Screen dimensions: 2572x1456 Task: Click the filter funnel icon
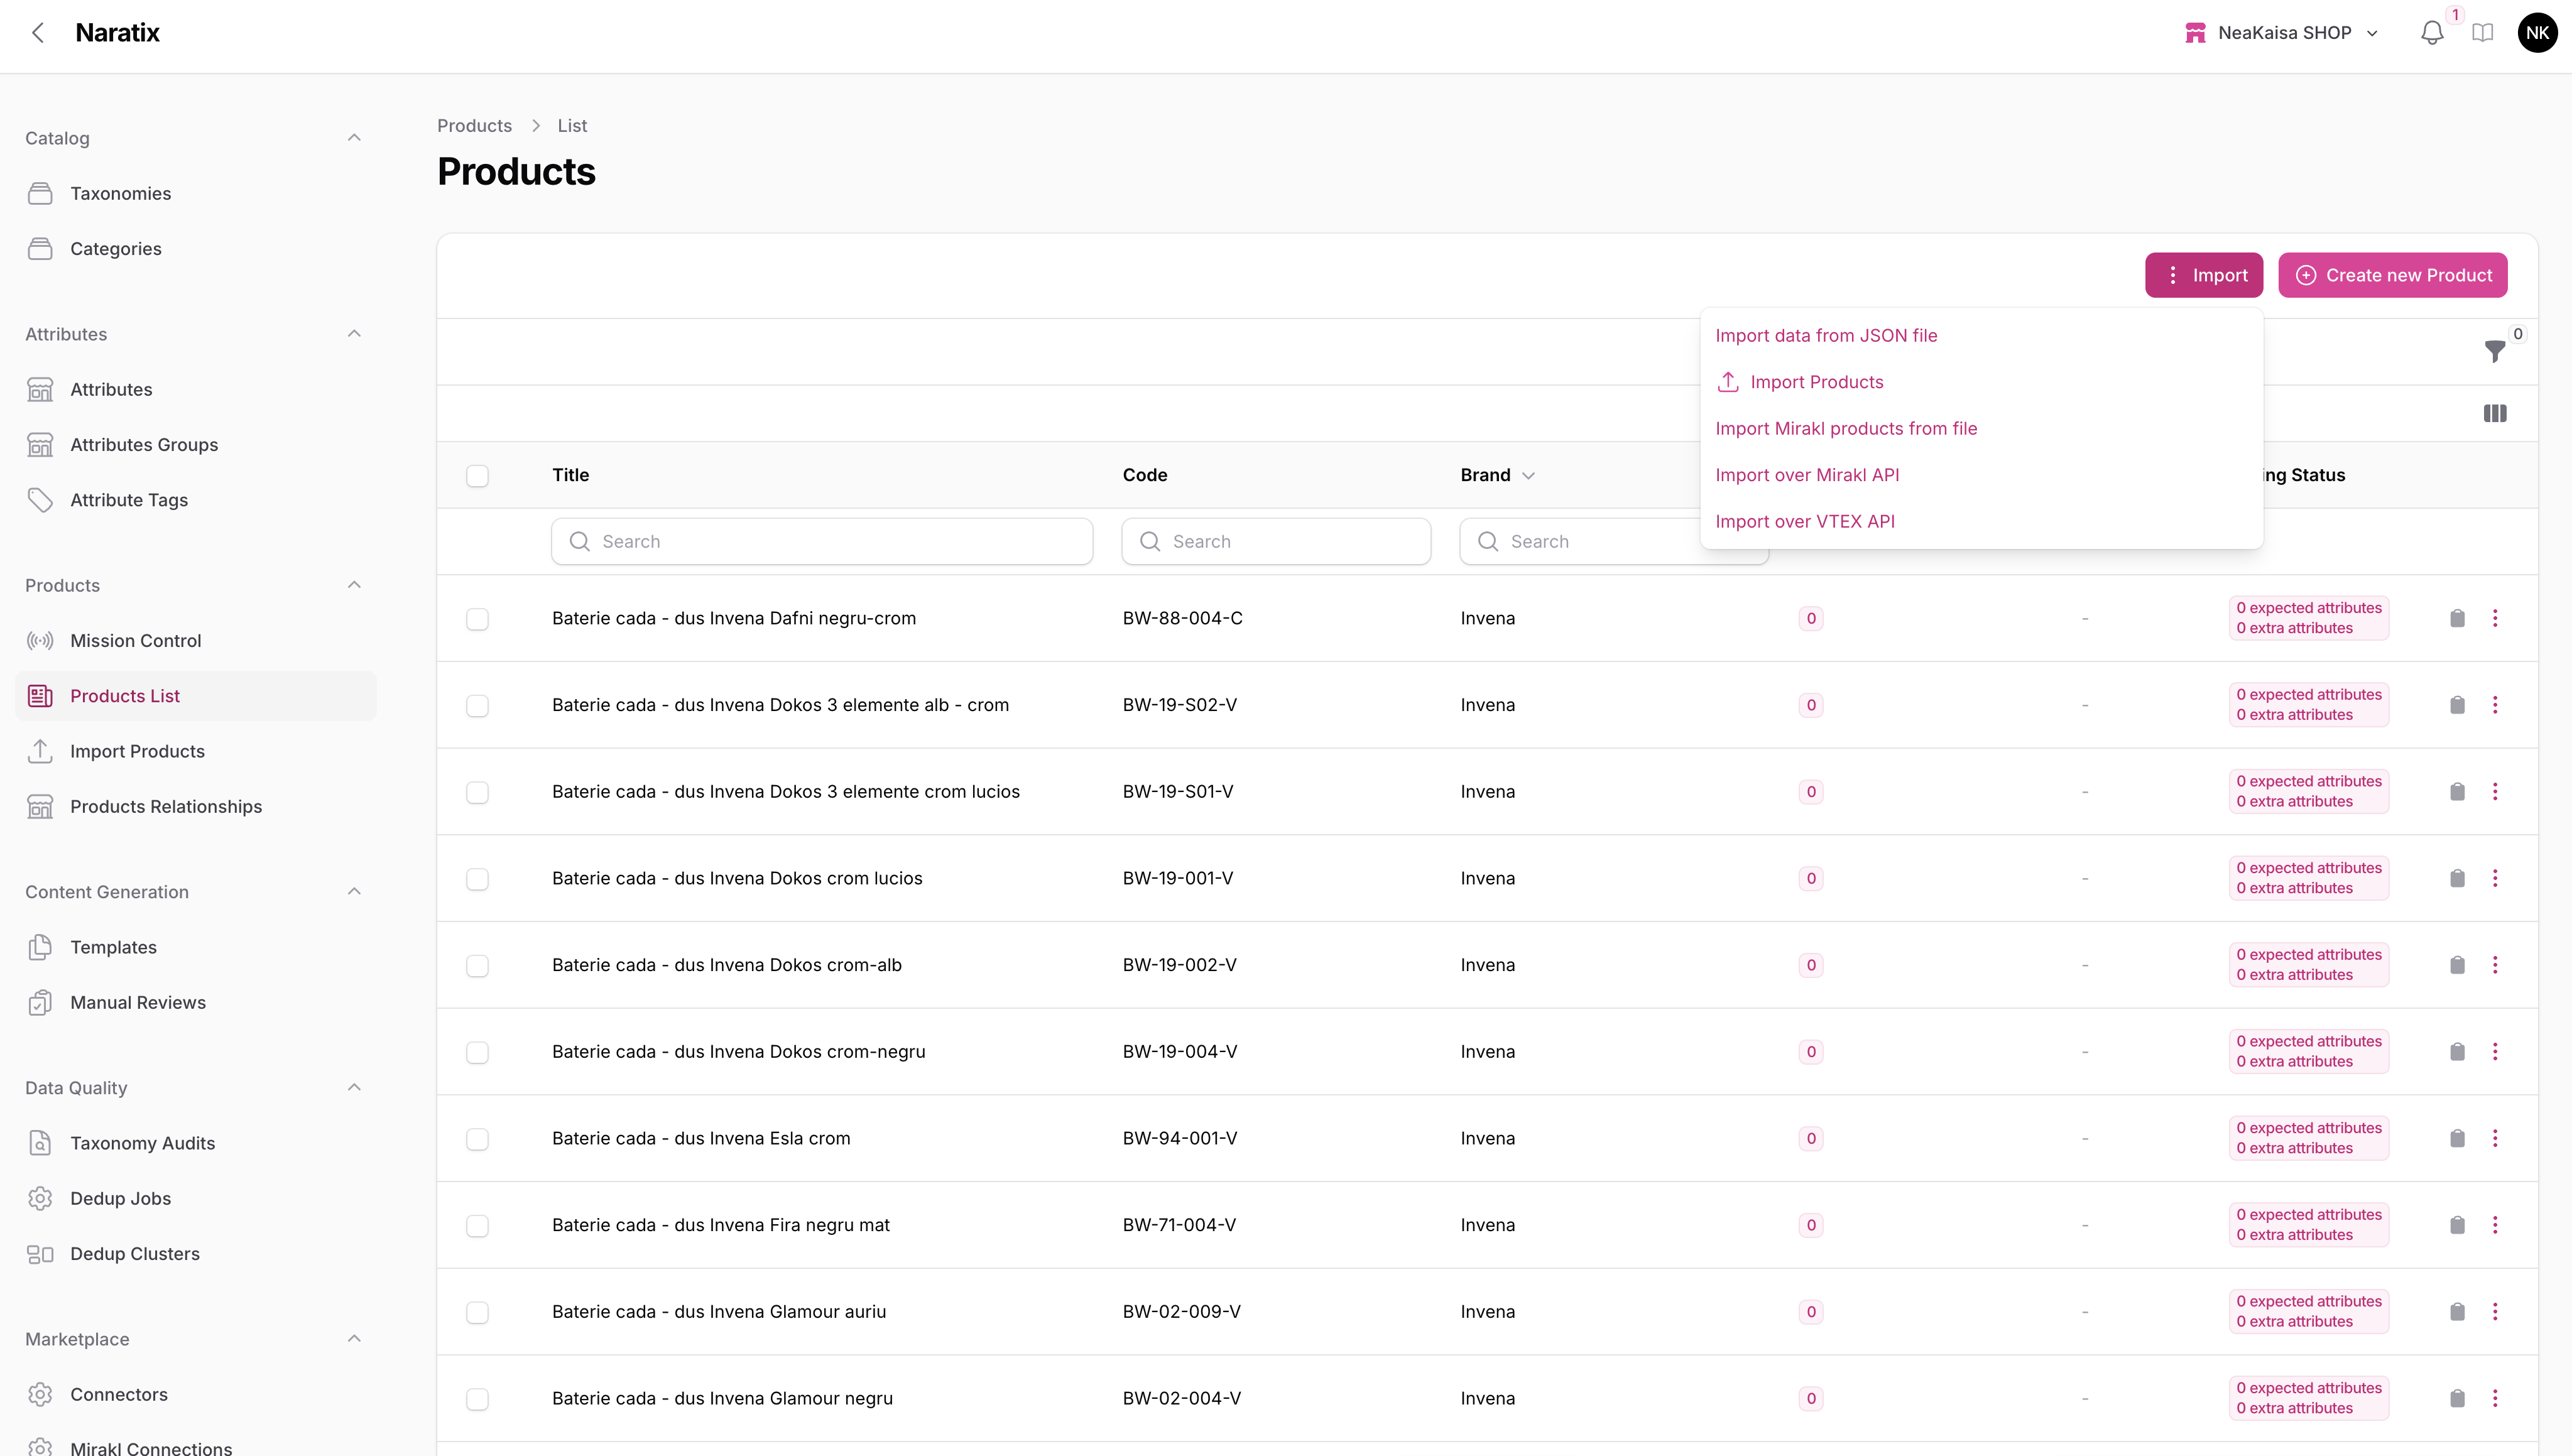coord(2494,351)
